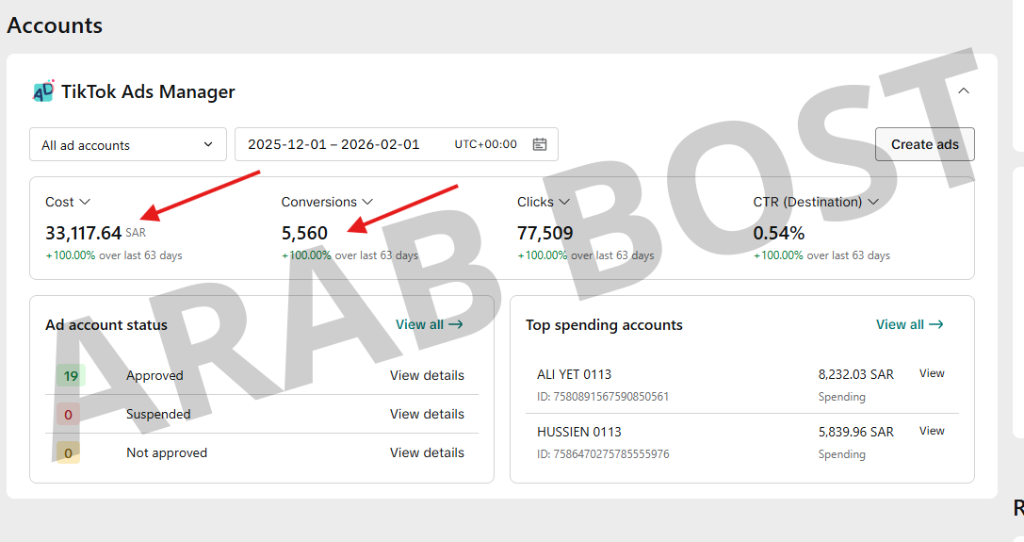This screenshot has height=542, width=1024.
Task: Click the Ad account status heading
Action: [x=106, y=325]
